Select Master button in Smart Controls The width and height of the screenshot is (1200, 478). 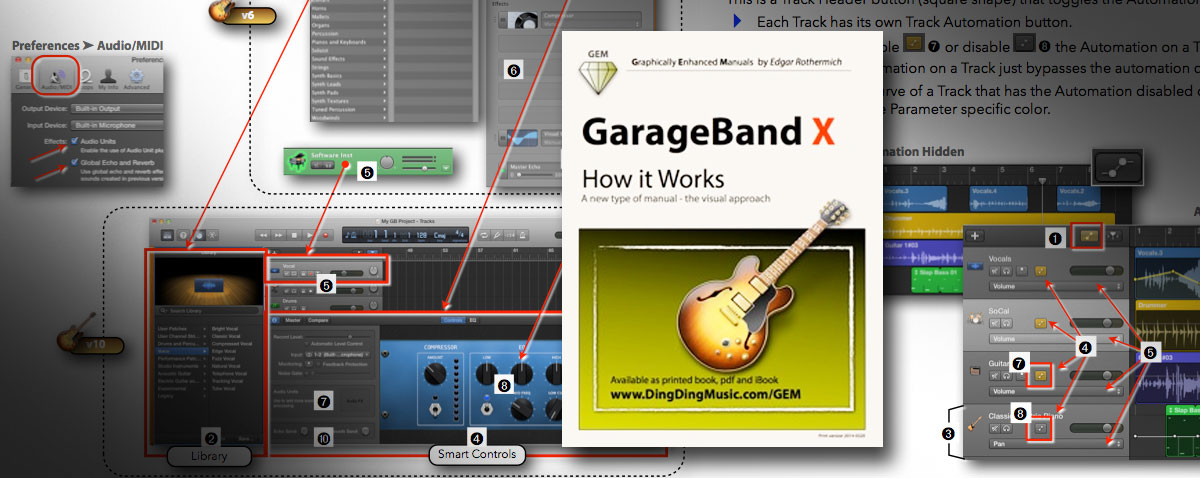tap(293, 320)
